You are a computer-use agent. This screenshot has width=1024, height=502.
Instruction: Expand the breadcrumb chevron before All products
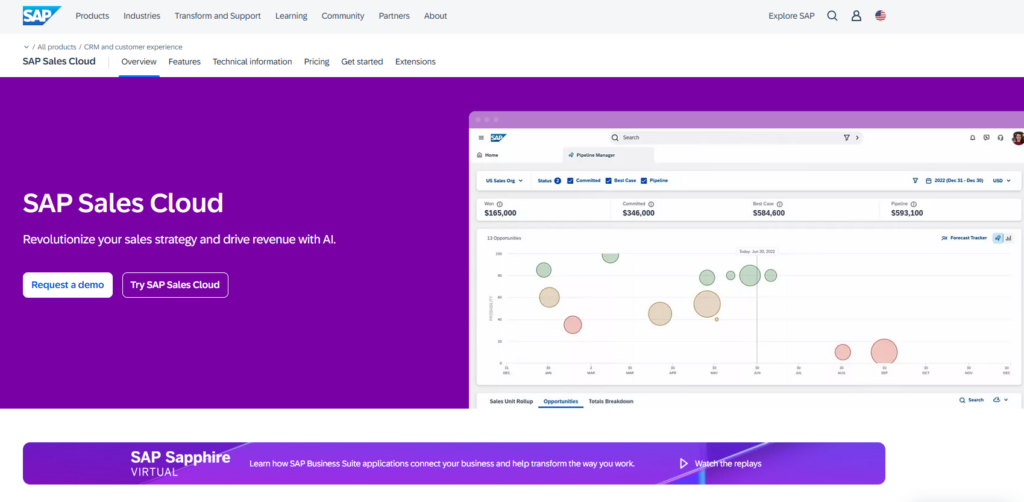tap(26, 47)
